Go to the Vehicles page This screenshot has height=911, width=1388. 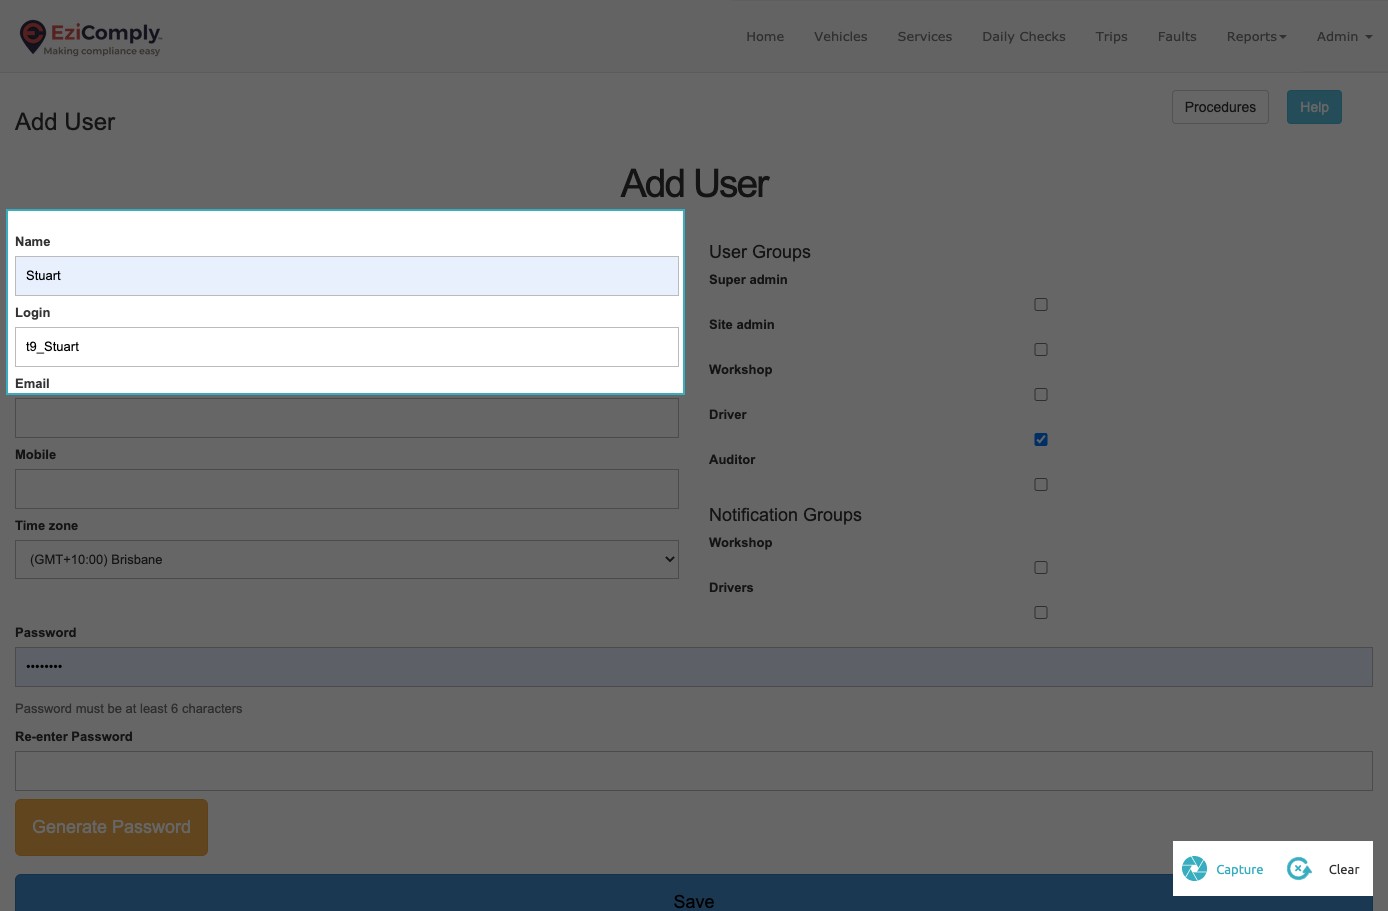point(840,36)
